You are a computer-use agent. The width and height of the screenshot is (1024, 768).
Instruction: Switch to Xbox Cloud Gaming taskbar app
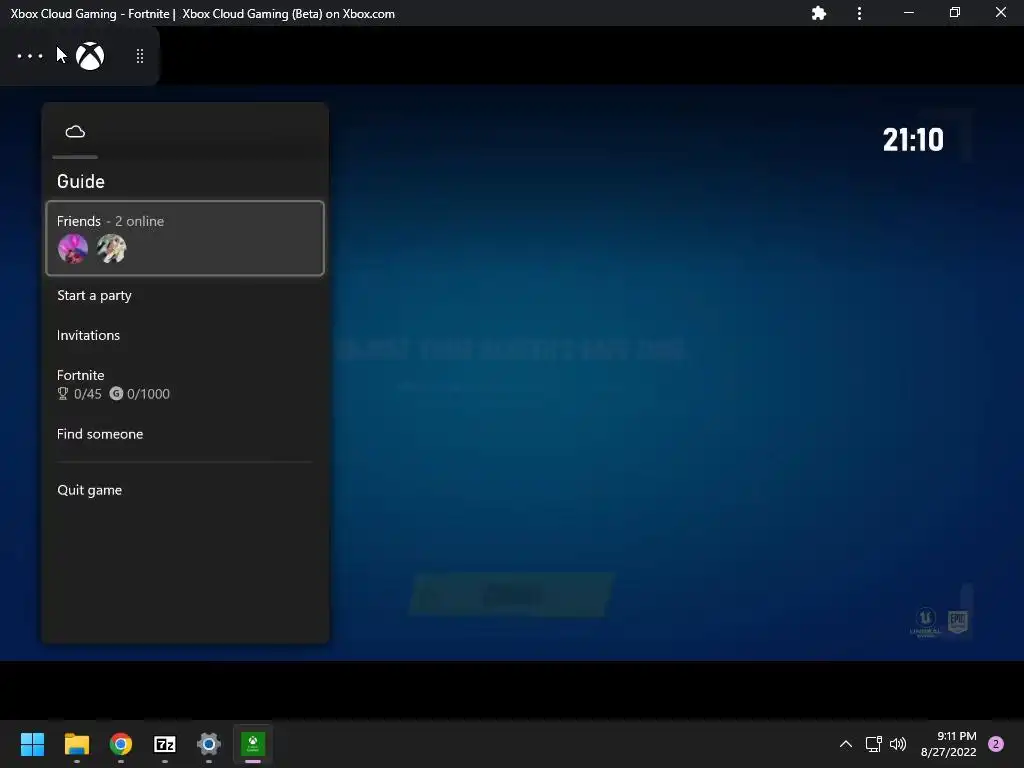tap(253, 744)
